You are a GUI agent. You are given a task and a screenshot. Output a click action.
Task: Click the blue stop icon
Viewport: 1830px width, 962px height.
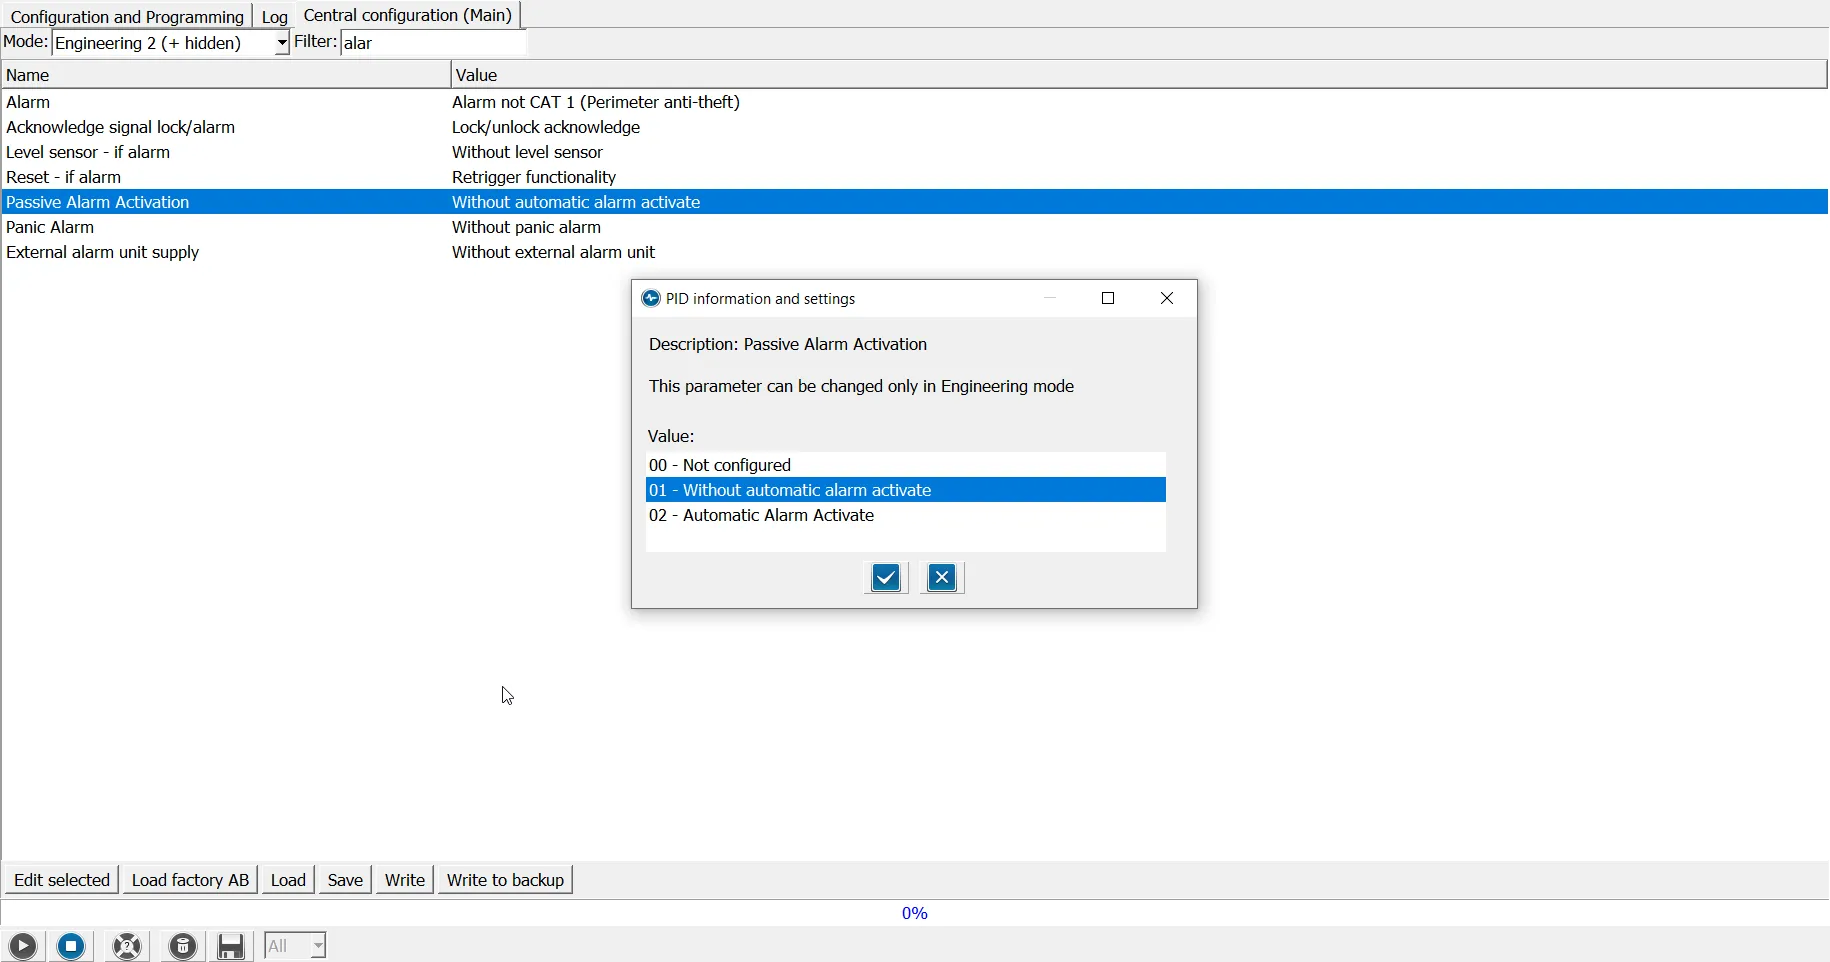[x=72, y=946]
